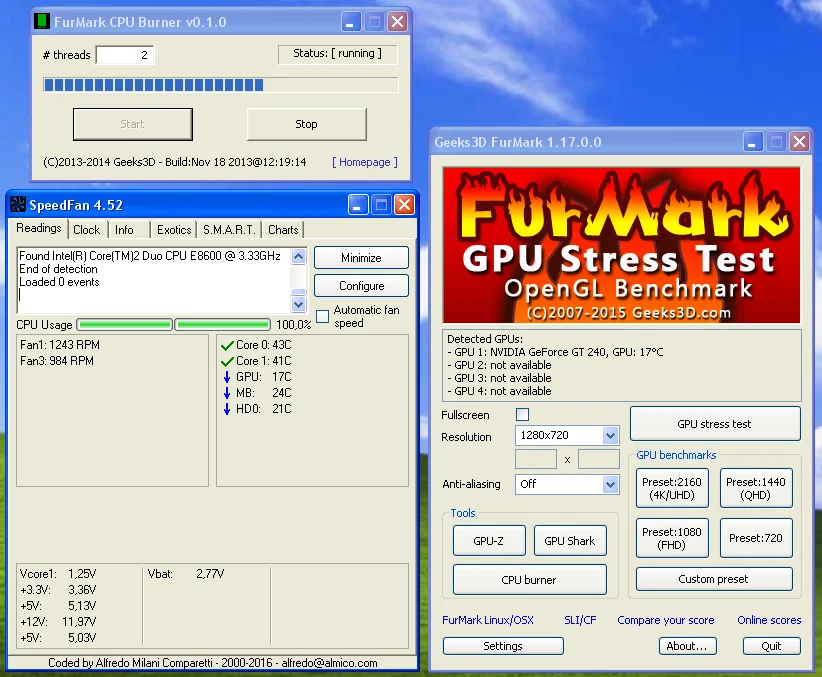Screen dimensions: 822x677
Task: Open SpeedFan Configure dialog
Action: tap(361, 286)
